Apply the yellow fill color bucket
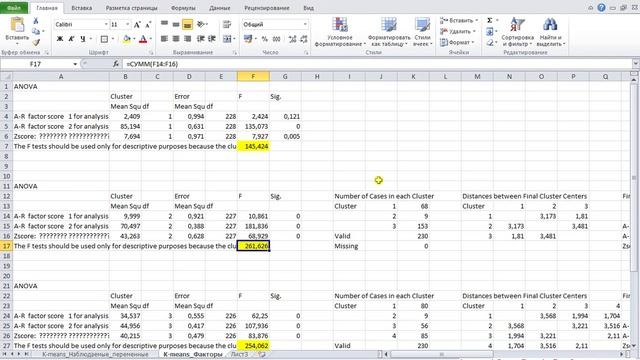Image resolution: width=640 pixels, height=360 pixels. coord(127,39)
